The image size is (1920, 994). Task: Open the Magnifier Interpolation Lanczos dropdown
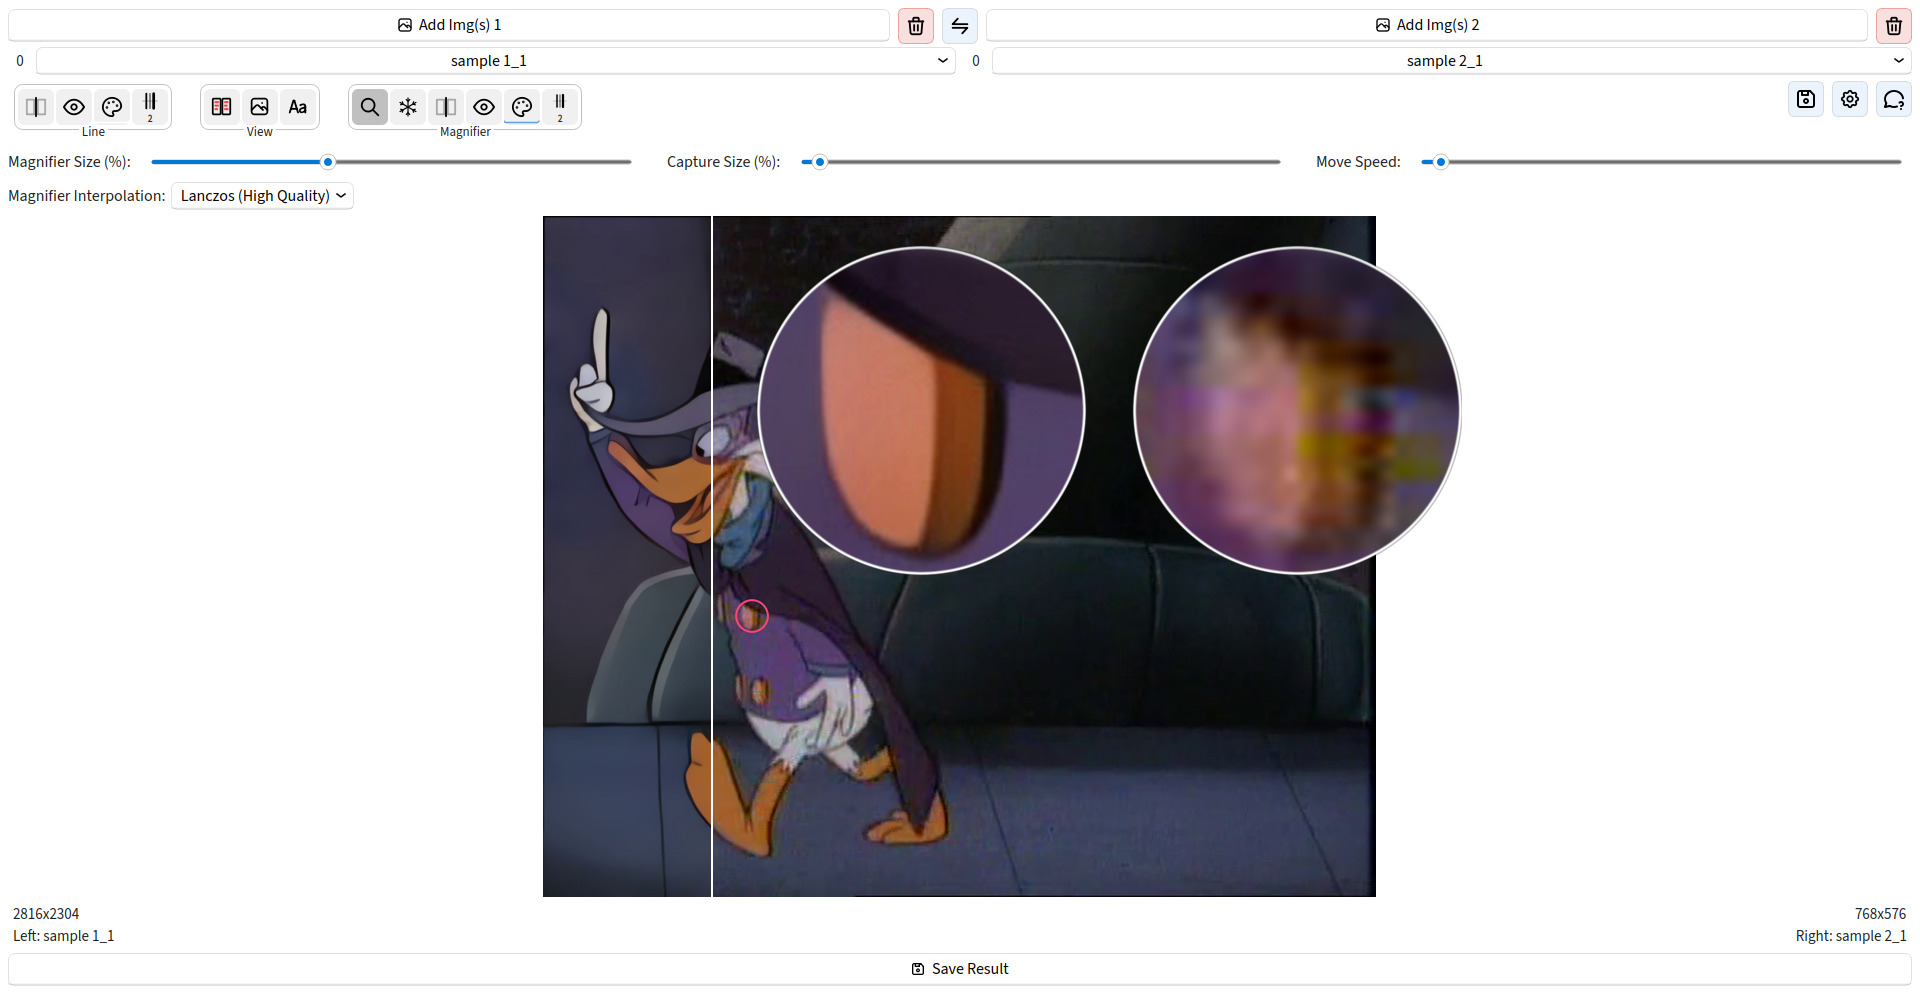click(x=263, y=196)
